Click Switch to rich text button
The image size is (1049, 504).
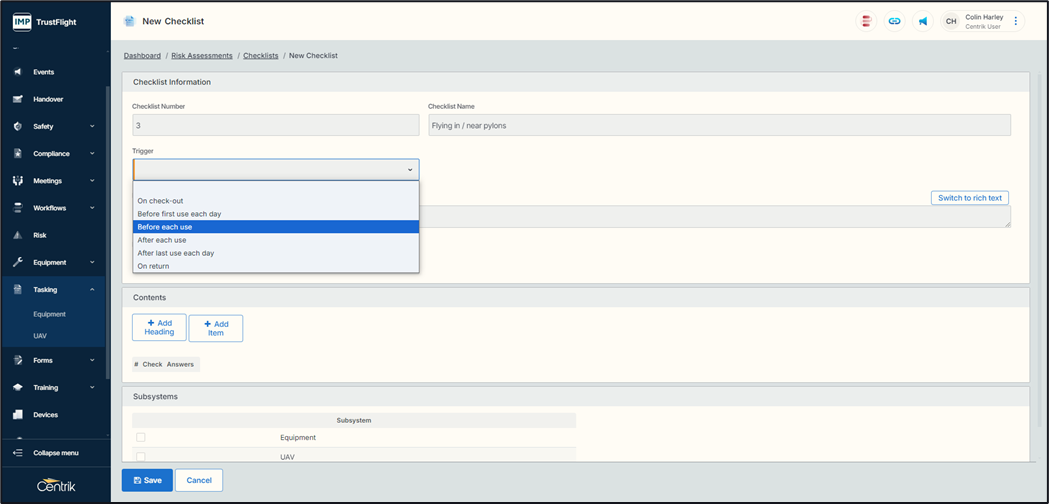click(x=969, y=198)
